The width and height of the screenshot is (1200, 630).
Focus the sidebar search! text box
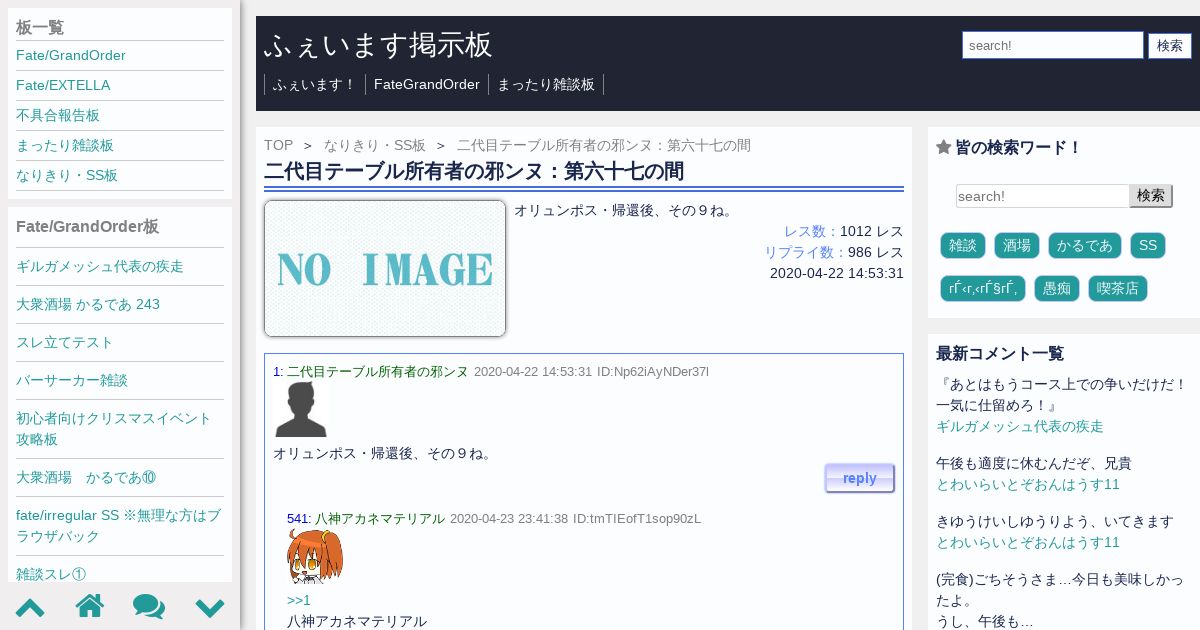pyautogui.click(x=1043, y=196)
